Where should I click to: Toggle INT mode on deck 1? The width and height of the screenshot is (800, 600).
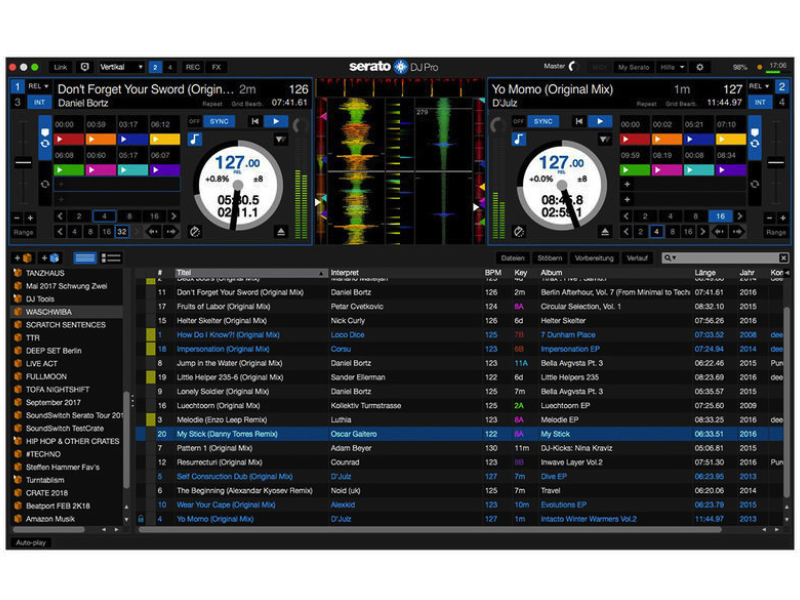(x=39, y=103)
